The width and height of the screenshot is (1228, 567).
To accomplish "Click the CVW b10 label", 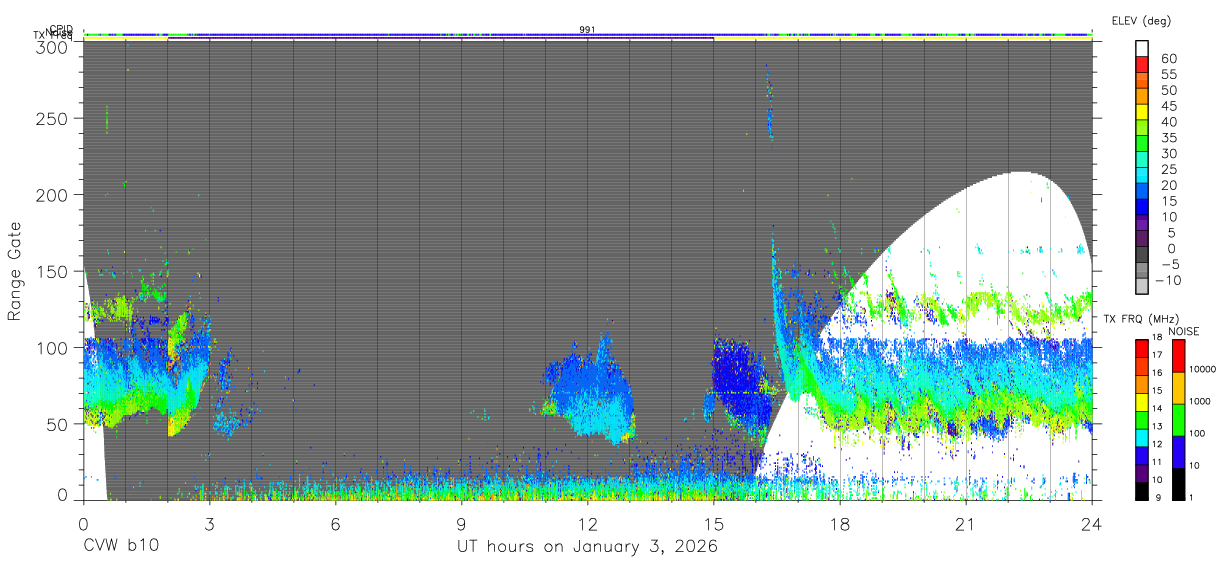I will point(121,546).
